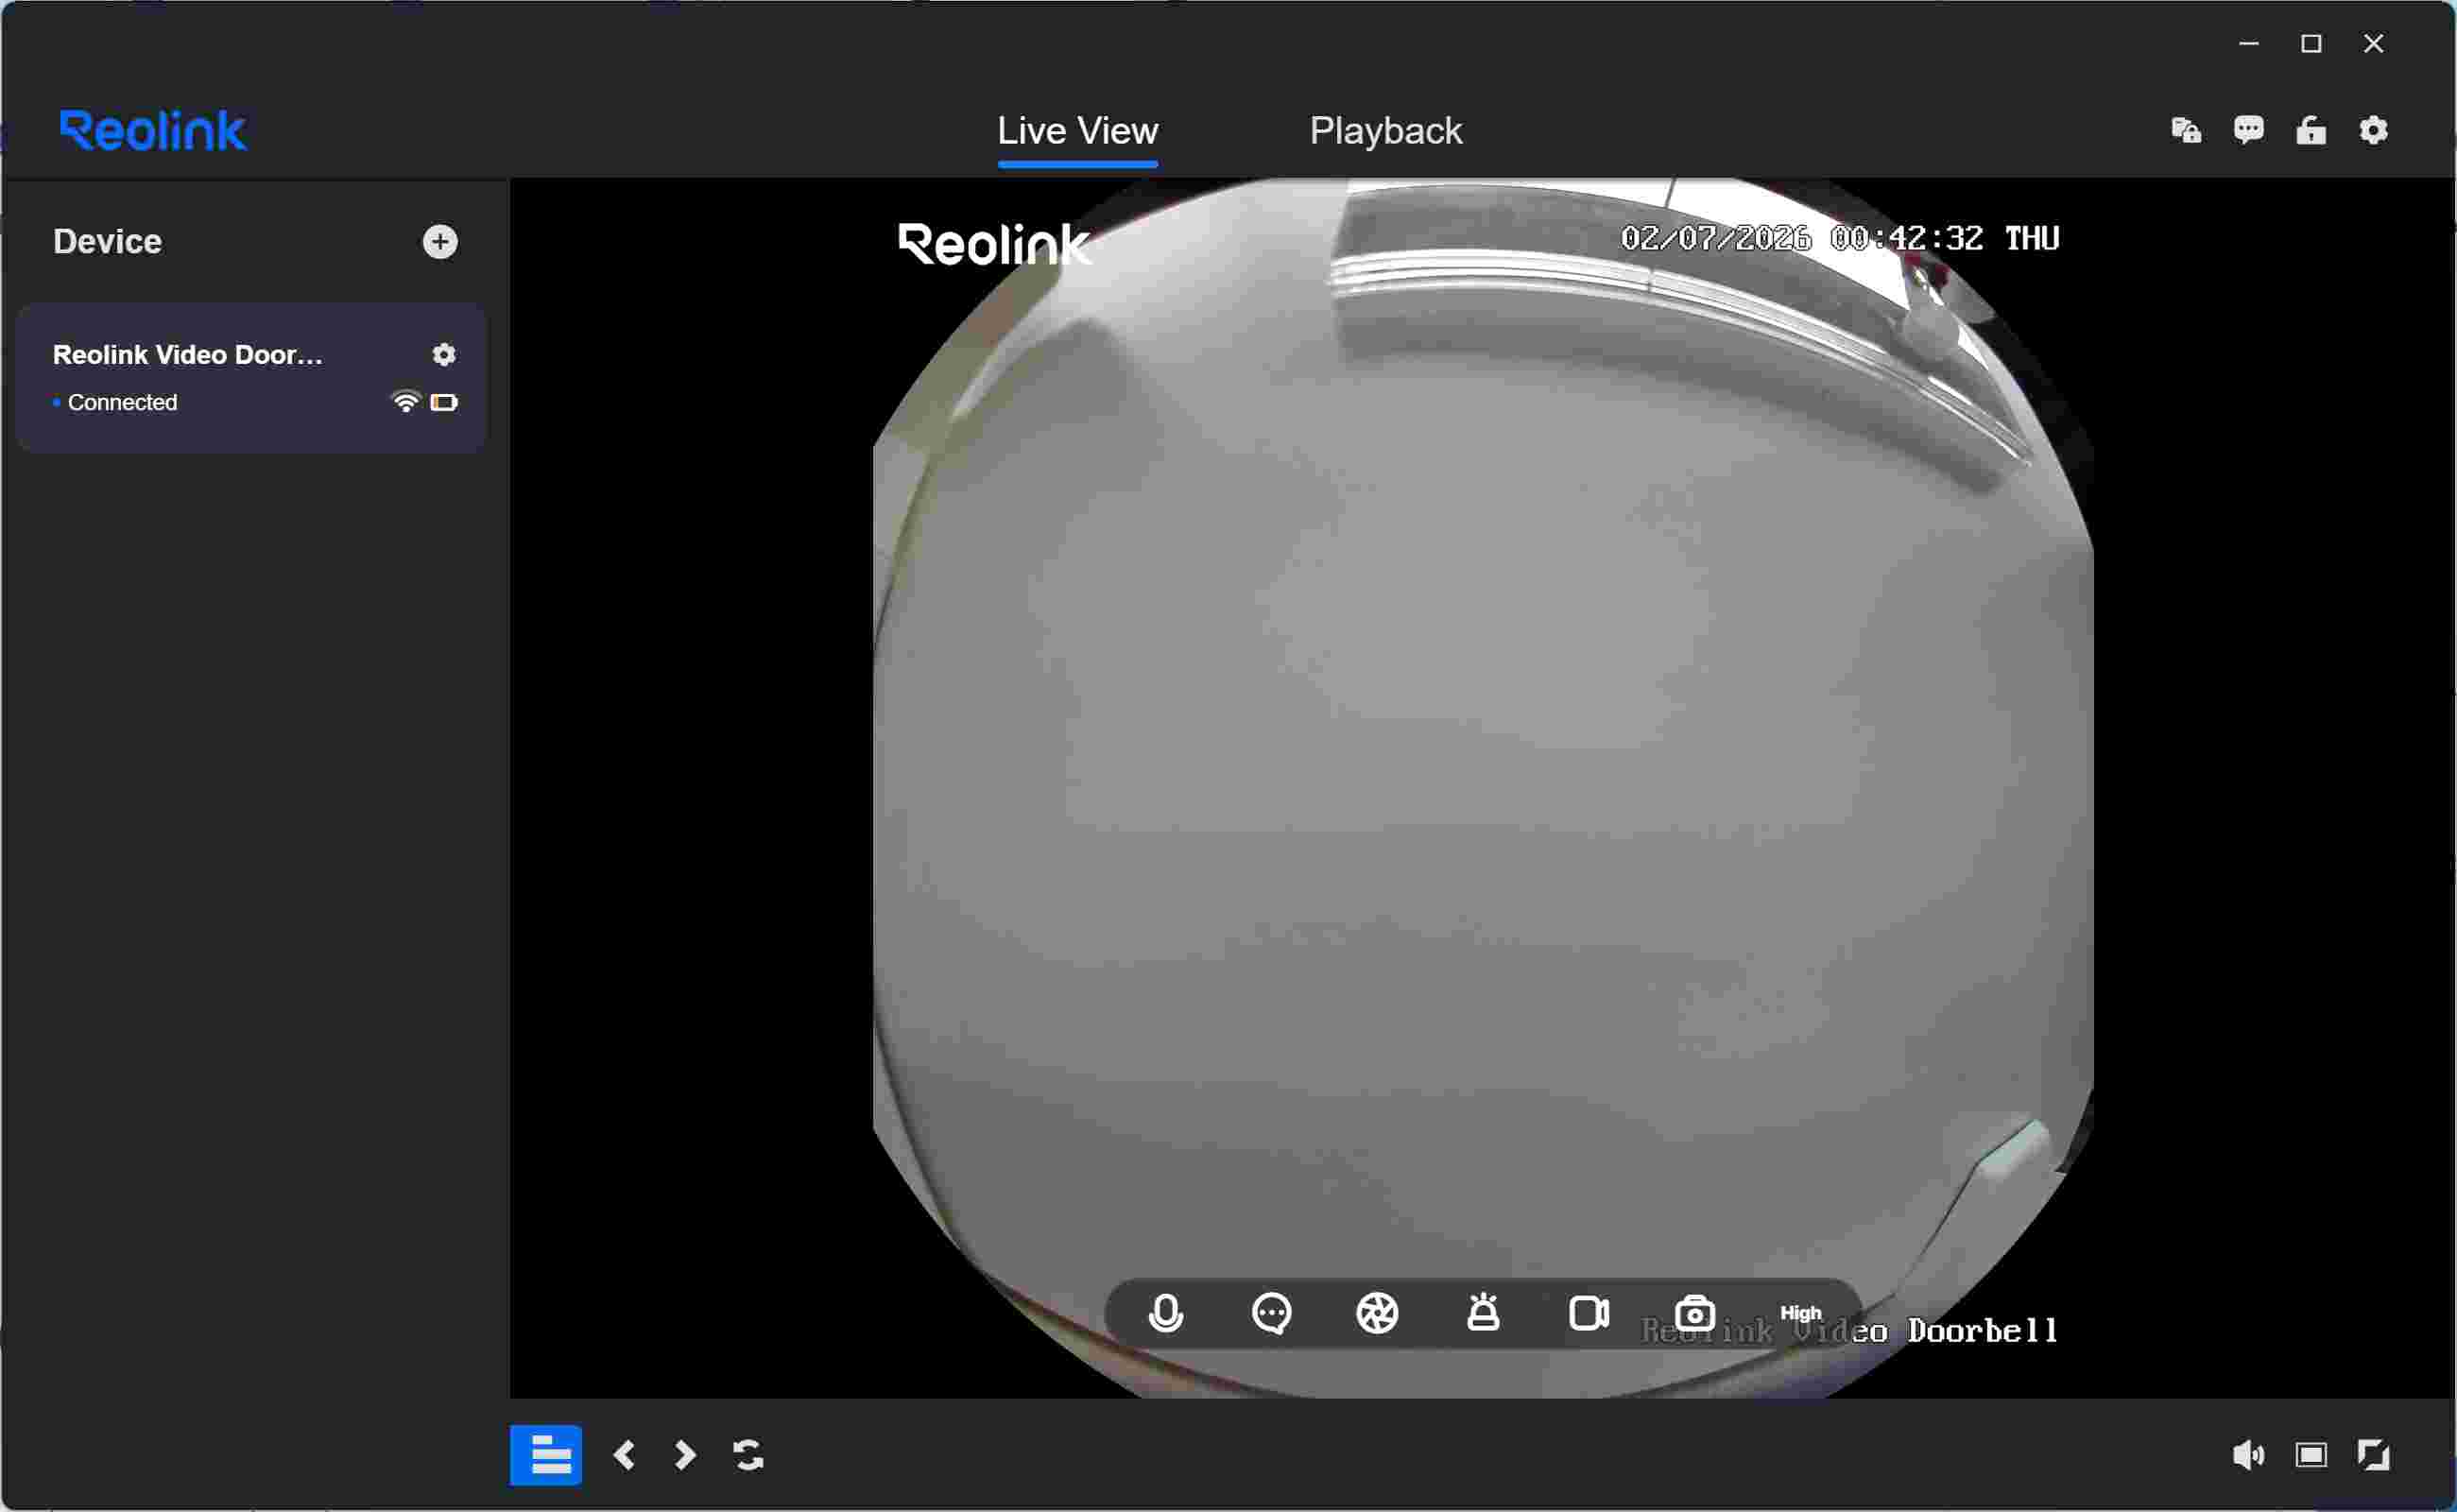Enter full screen mode icon
Viewport: 2457px width, 1512px height.
click(x=2373, y=1455)
